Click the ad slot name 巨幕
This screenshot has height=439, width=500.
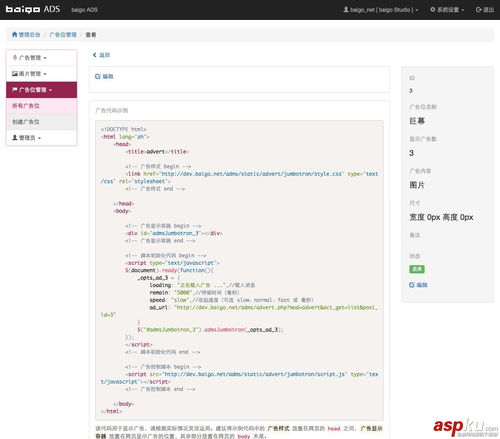[417, 121]
